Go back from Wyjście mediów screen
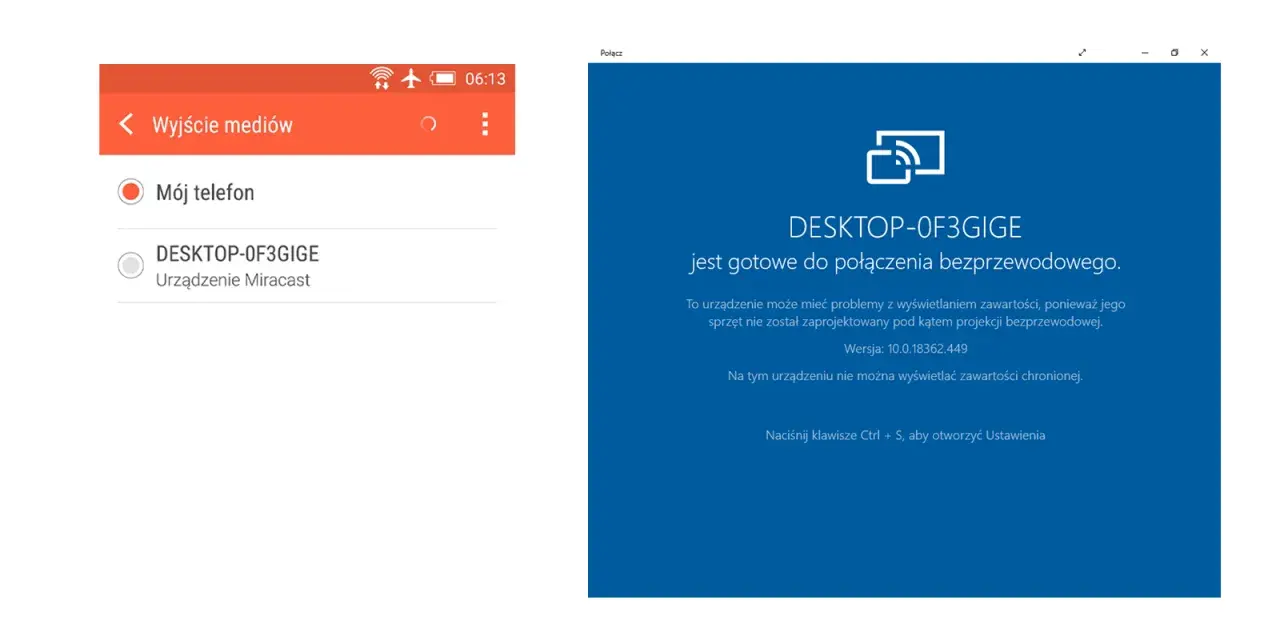The width and height of the screenshot is (1280, 640). 126,124
